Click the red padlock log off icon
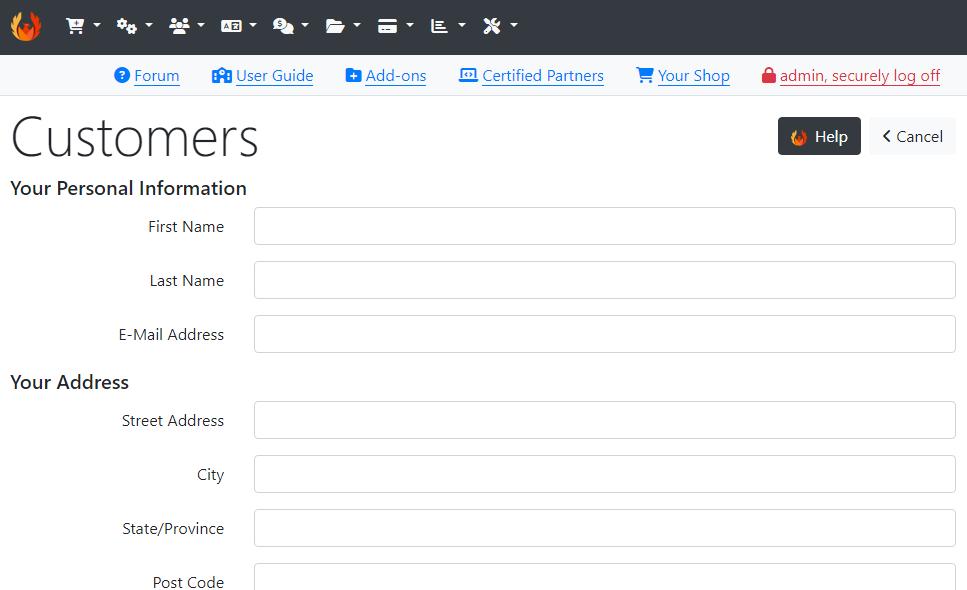The image size is (967, 590). tap(768, 75)
